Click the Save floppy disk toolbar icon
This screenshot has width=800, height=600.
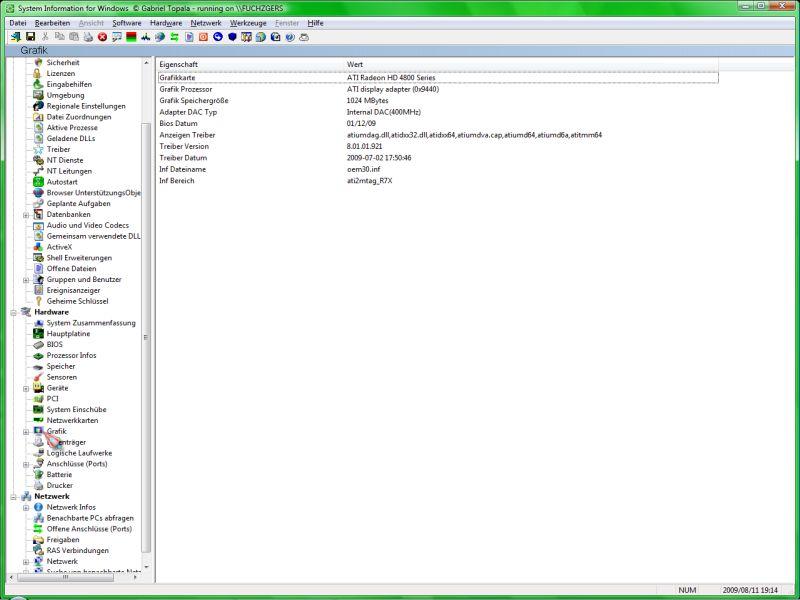click(30, 37)
